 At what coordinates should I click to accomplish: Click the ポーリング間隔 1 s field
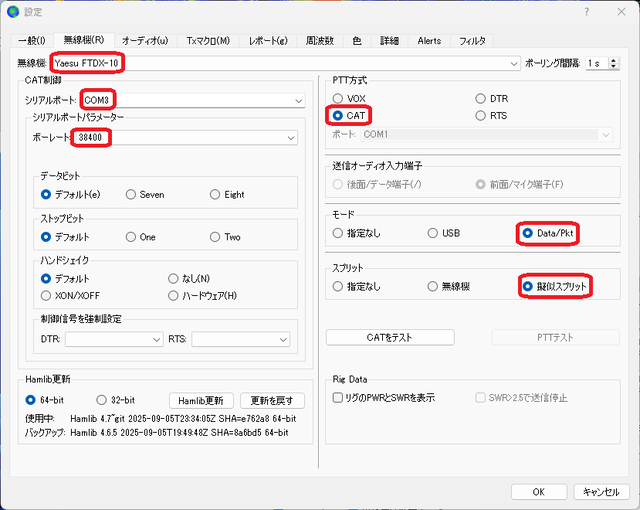coord(597,63)
